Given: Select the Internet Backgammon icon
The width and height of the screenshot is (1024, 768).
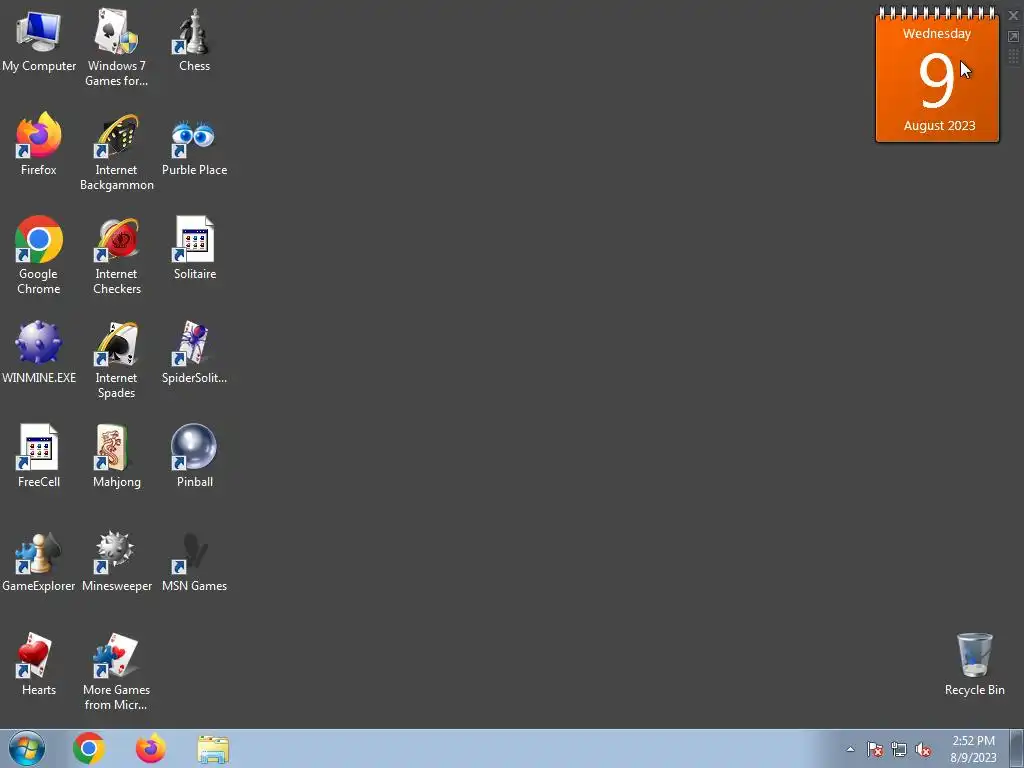Looking at the screenshot, I should click(x=116, y=153).
